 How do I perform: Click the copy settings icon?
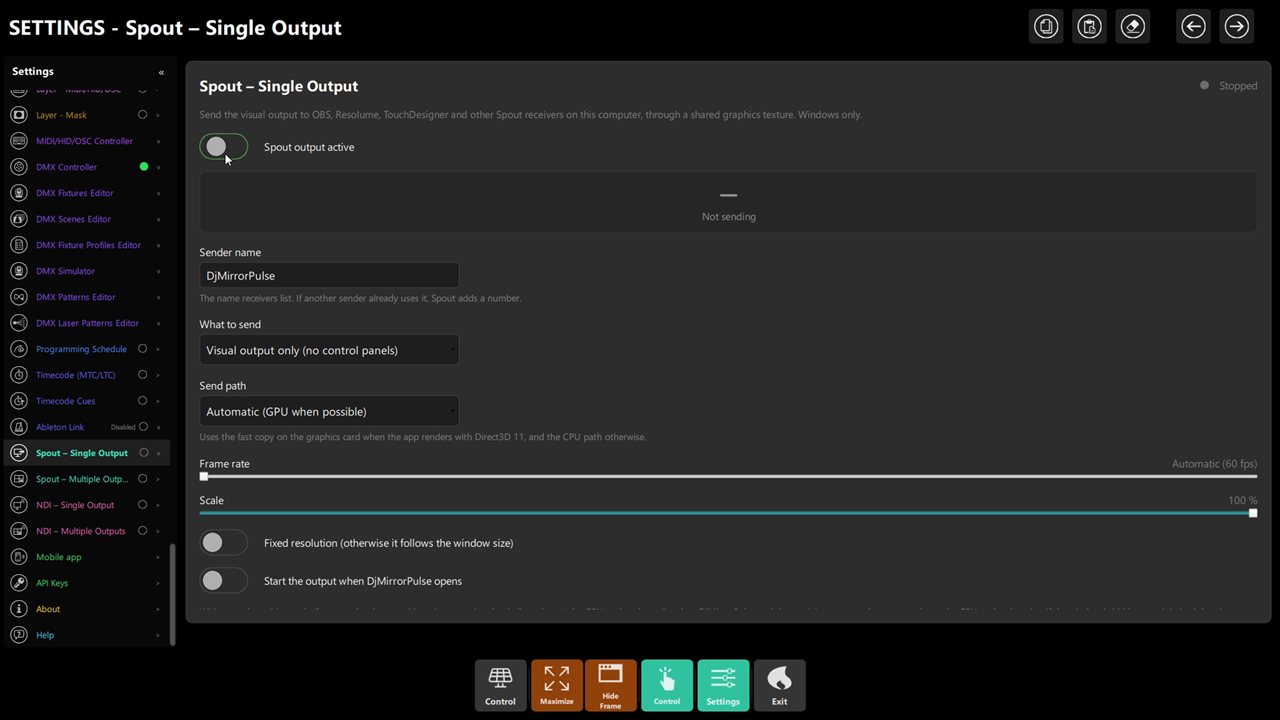(1046, 26)
